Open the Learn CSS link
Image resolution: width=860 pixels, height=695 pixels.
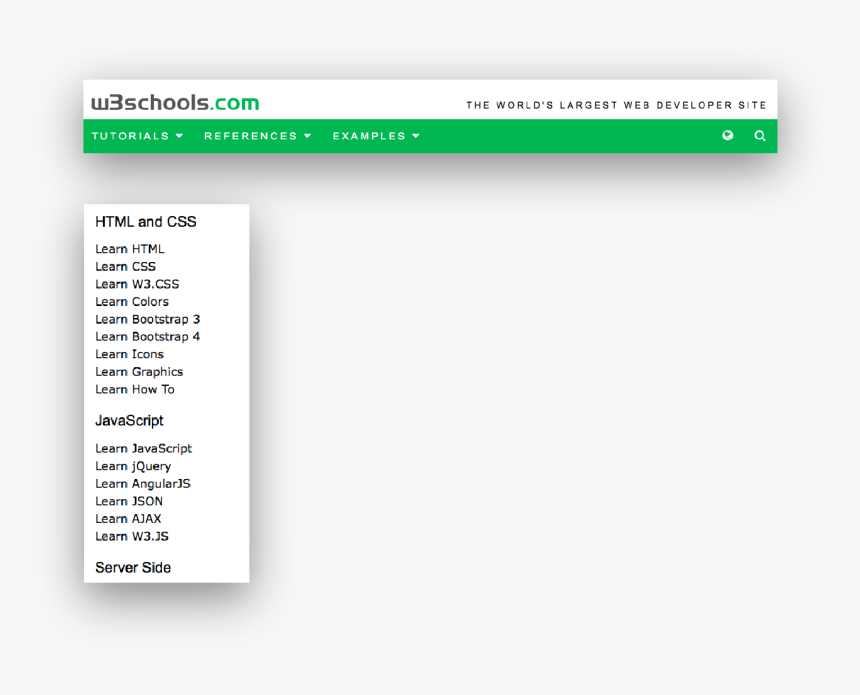point(126,267)
